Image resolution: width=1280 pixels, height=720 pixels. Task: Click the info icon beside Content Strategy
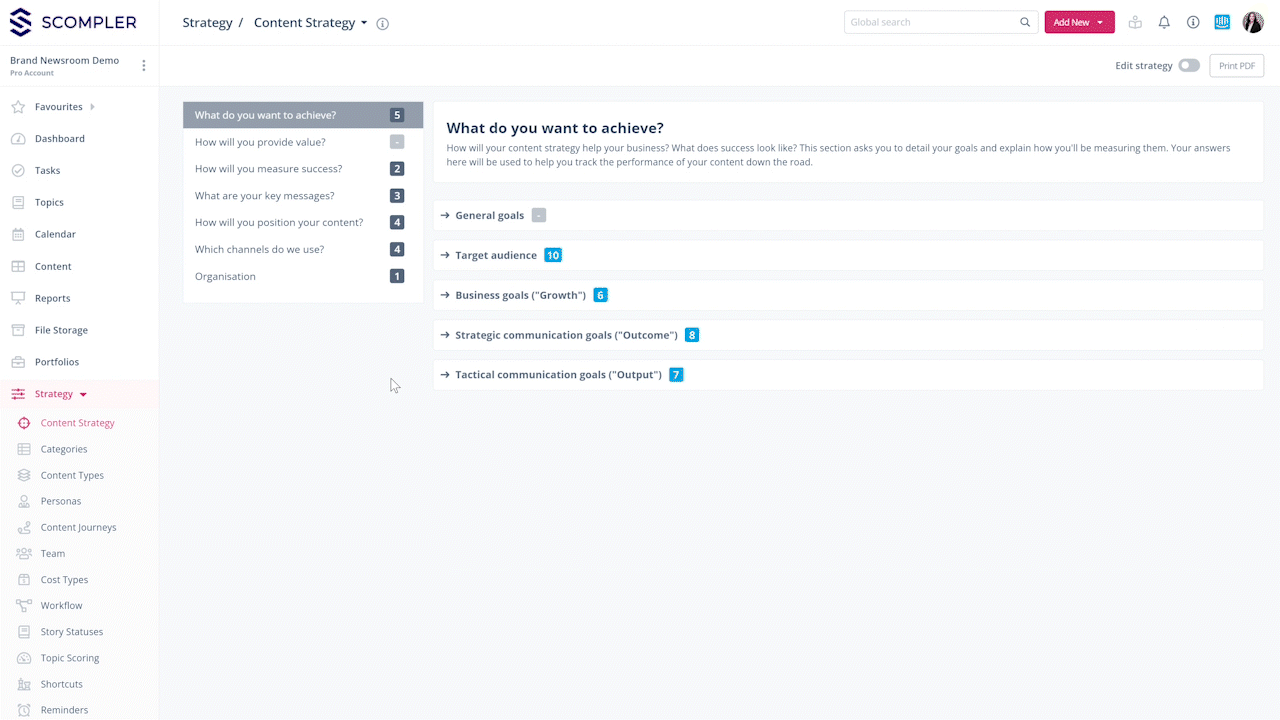point(382,24)
